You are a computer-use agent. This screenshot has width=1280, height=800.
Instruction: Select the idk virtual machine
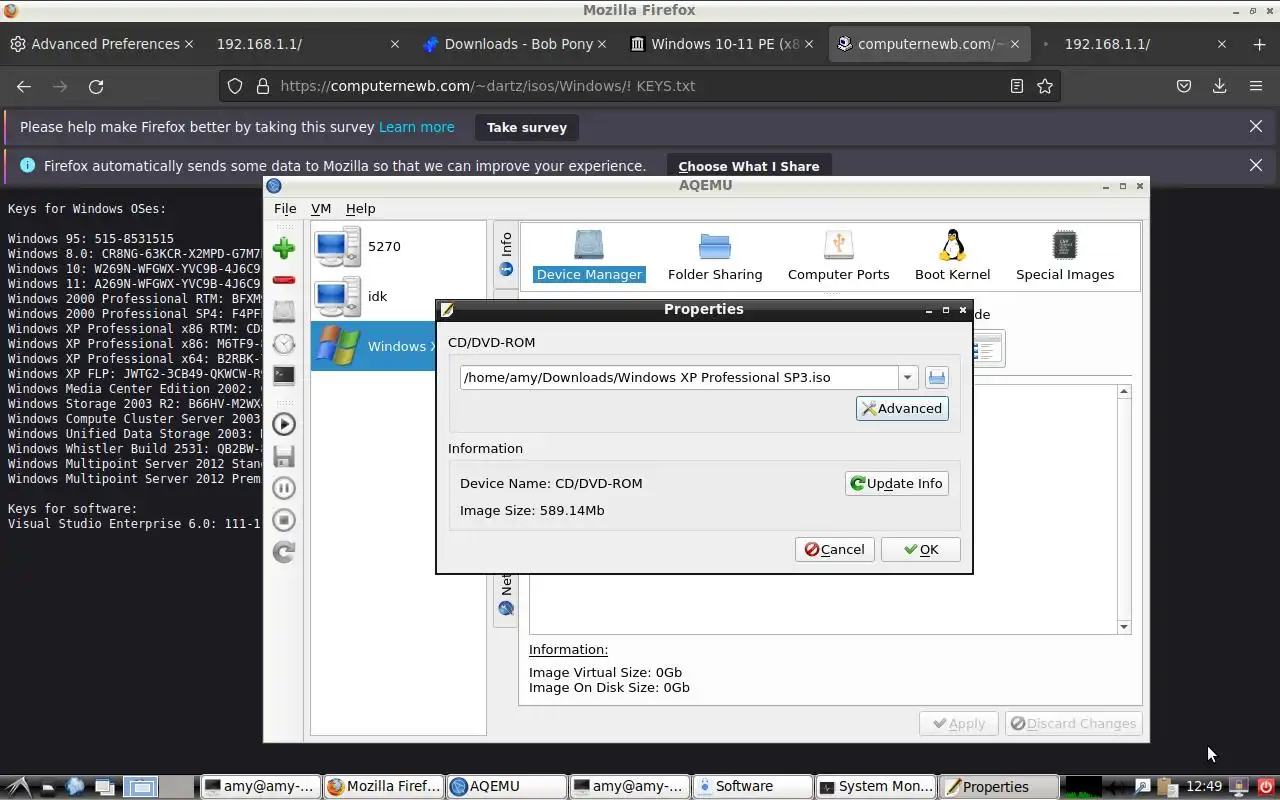click(398, 296)
